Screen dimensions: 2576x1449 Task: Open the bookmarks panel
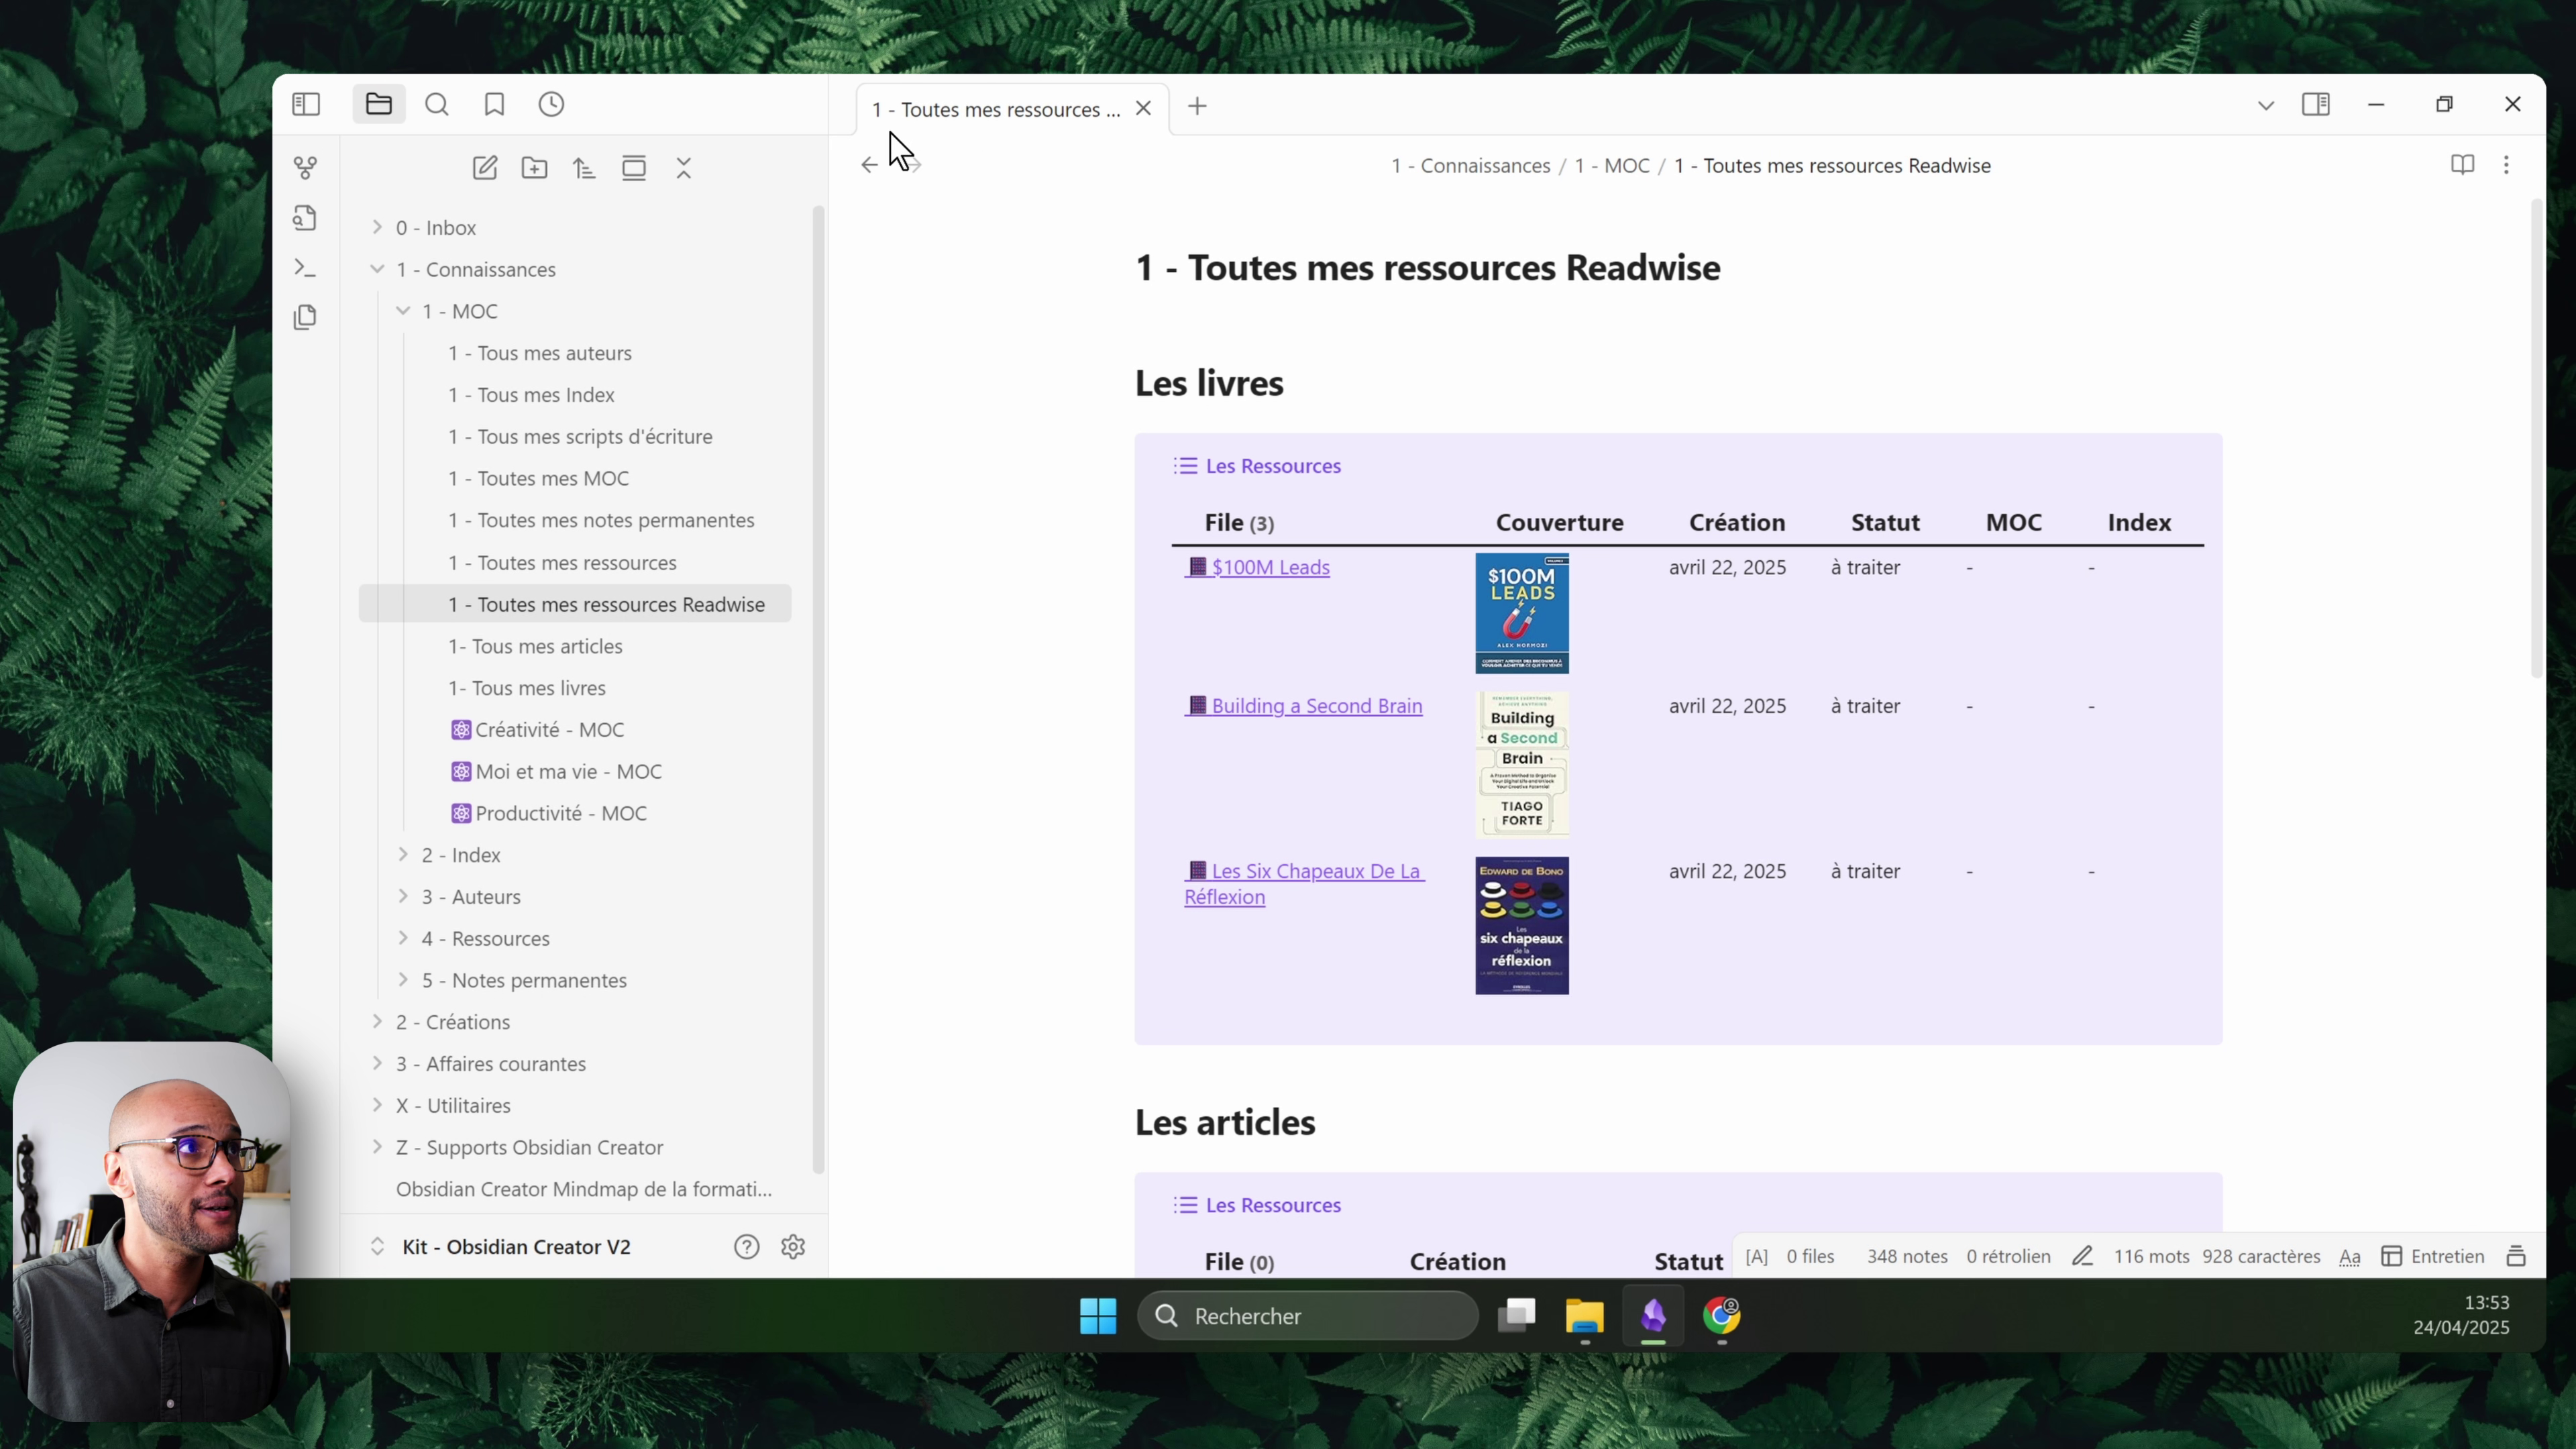pyautogui.click(x=494, y=105)
